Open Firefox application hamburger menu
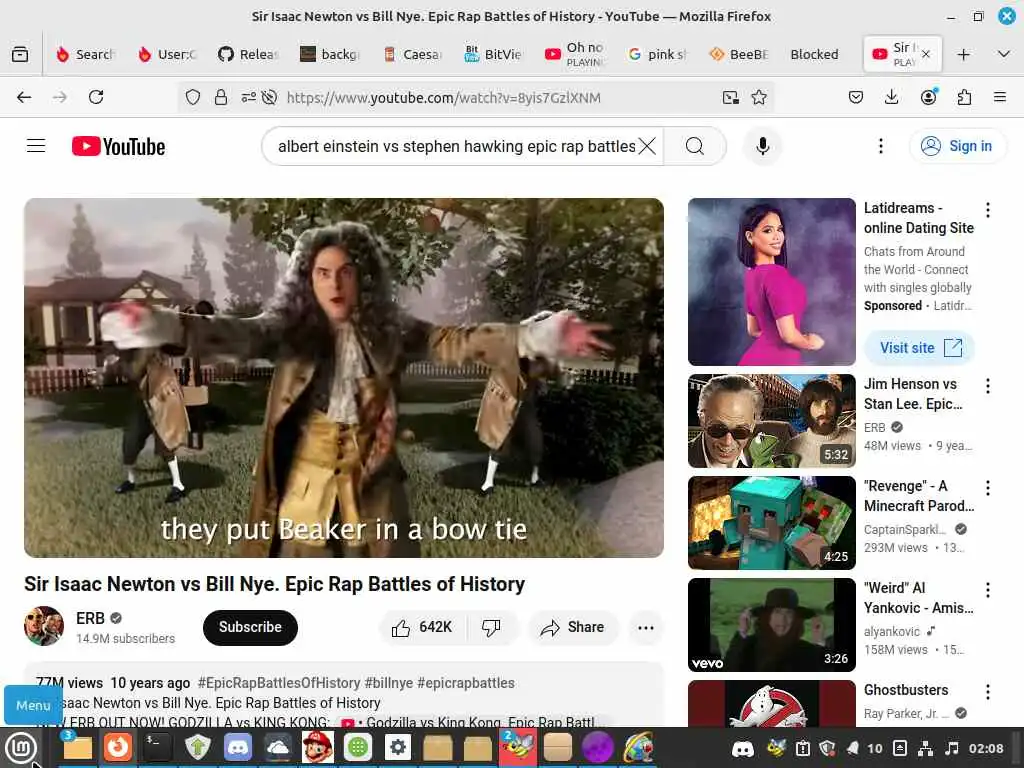The height and width of the screenshot is (768, 1024). [999, 97]
